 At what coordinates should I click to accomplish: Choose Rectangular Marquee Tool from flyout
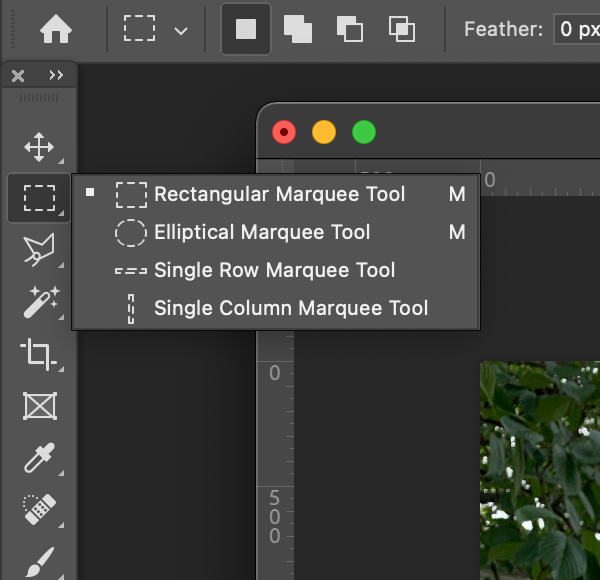276,194
